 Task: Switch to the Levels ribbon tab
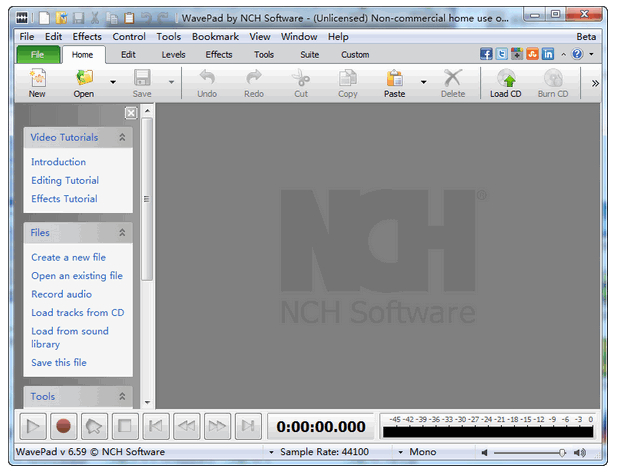point(173,55)
